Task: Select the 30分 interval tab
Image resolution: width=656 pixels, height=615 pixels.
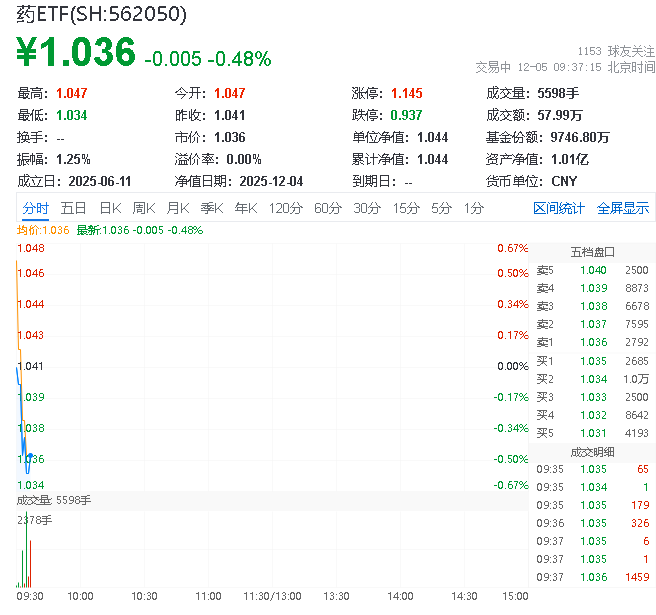Action: [367, 208]
